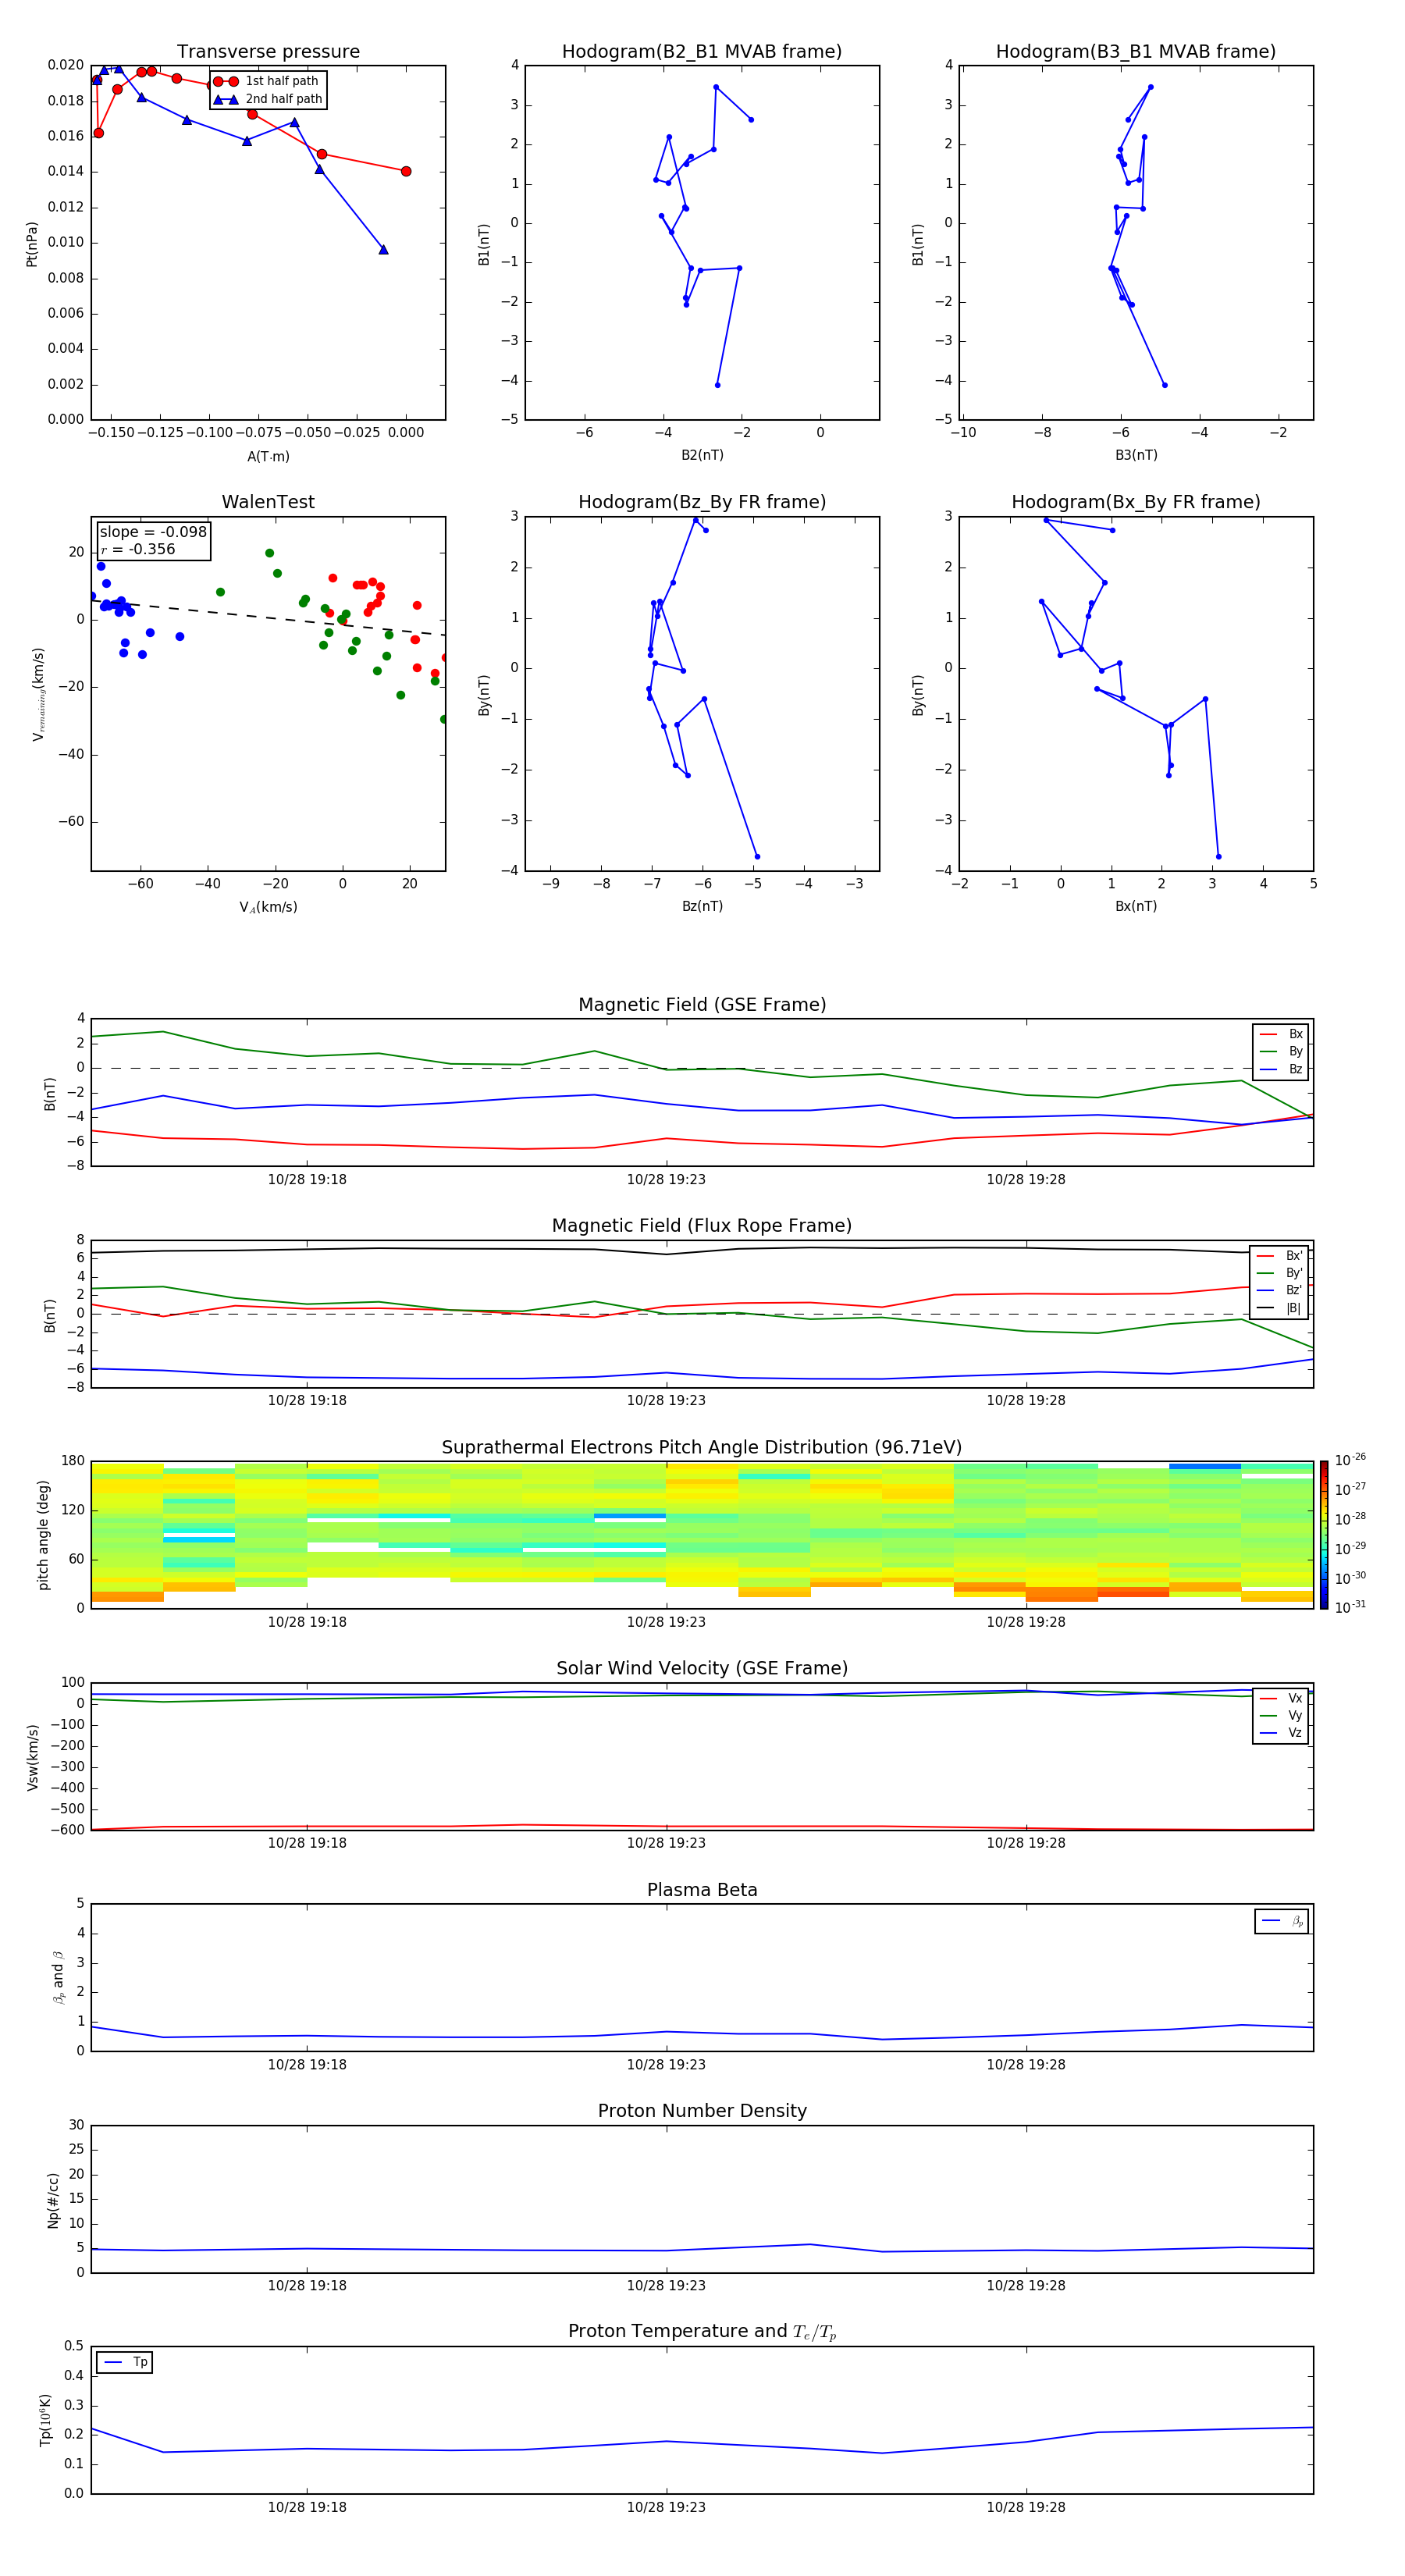Click the 'A(T·m)' x-axis label
This screenshot has width=1405, height=2576.
point(268,456)
